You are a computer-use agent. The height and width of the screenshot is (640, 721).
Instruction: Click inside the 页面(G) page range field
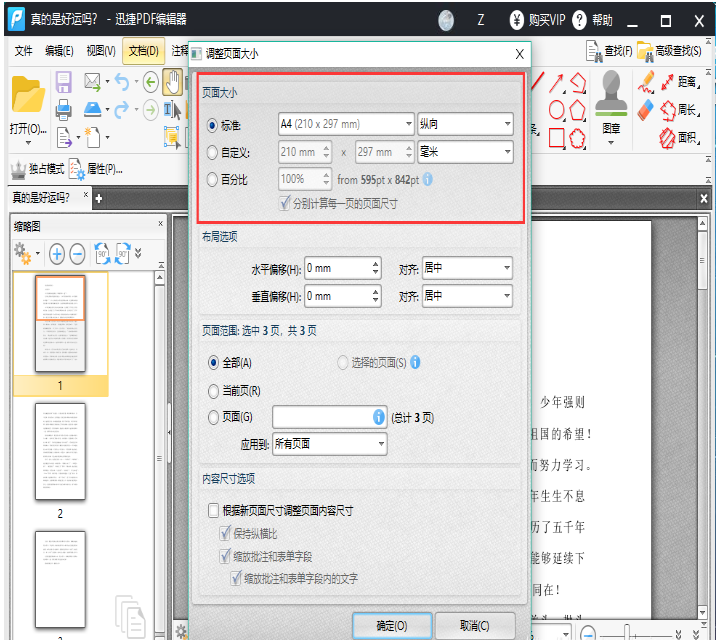coord(321,417)
